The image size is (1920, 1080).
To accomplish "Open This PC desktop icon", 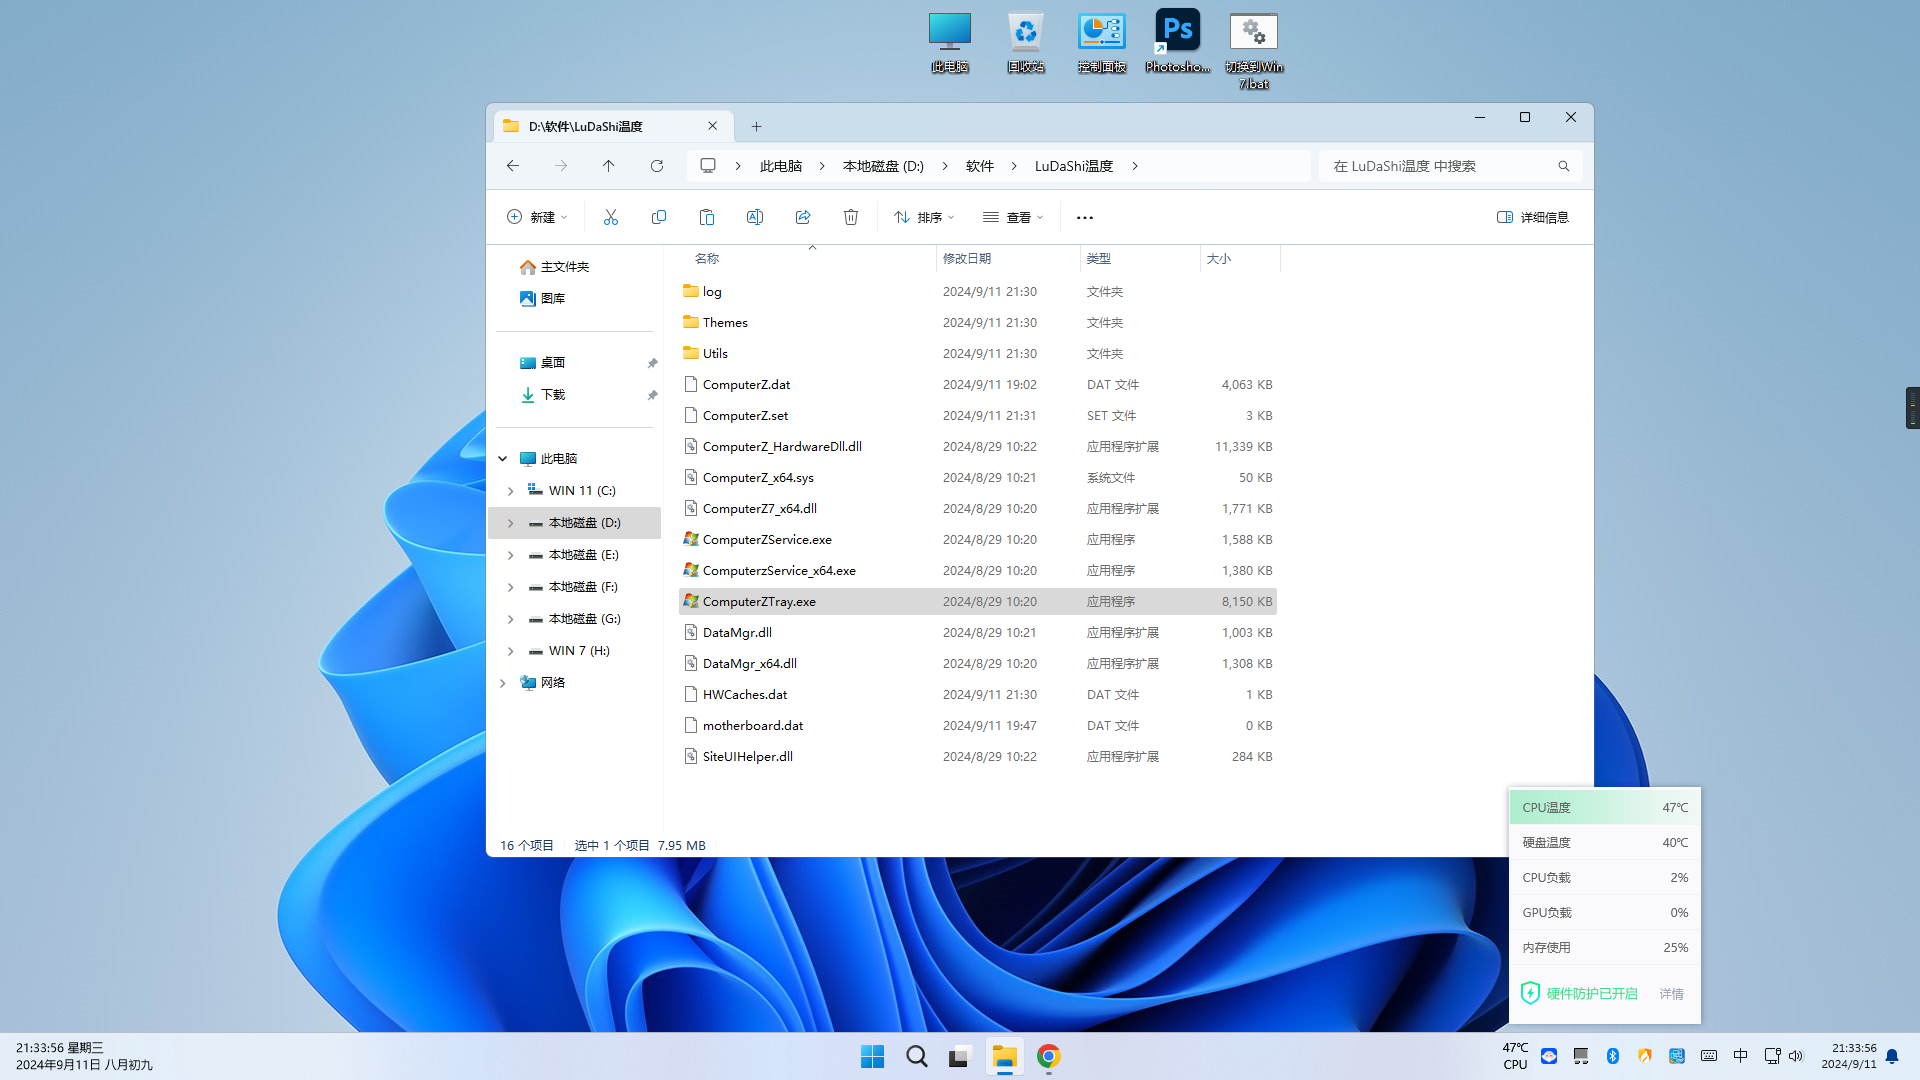I will 949,43.
